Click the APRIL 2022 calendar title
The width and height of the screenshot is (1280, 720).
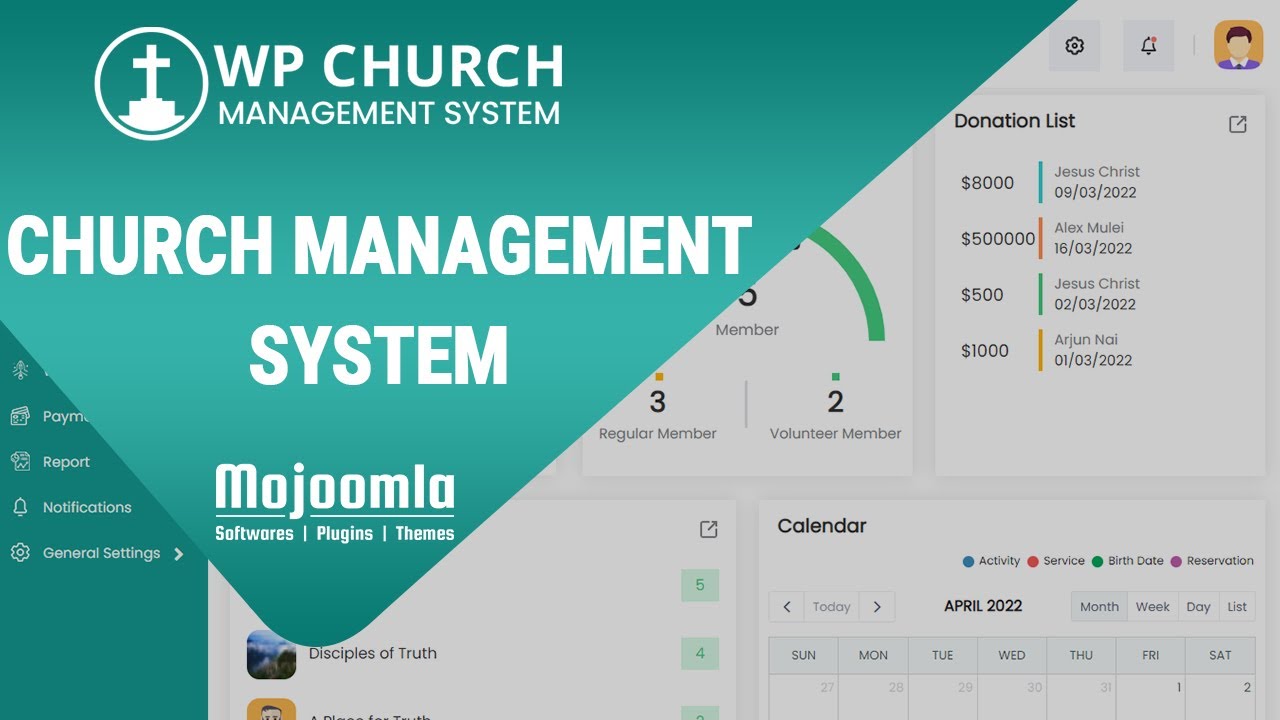(x=983, y=606)
